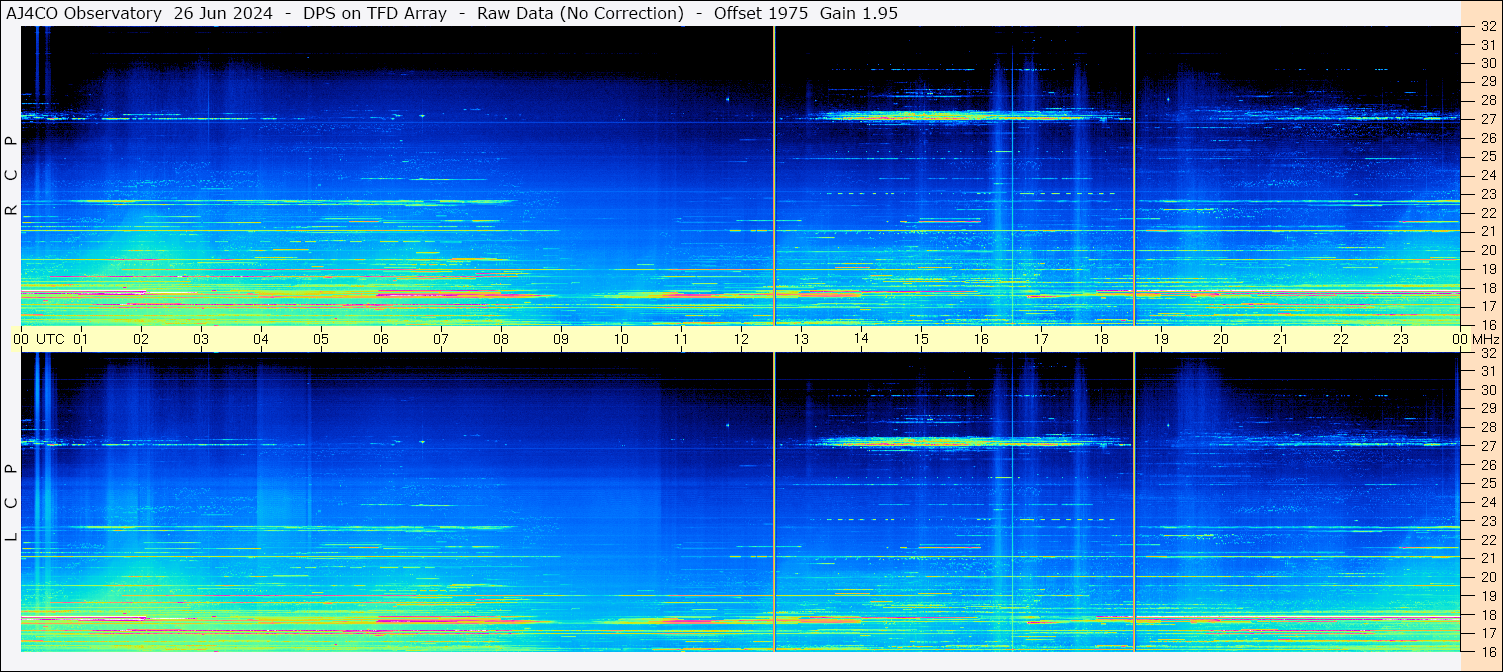This screenshot has height=672, width=1503.
Task: Click the 32 MHz tick of LCP panel
Action: (x=1488, y=353)
